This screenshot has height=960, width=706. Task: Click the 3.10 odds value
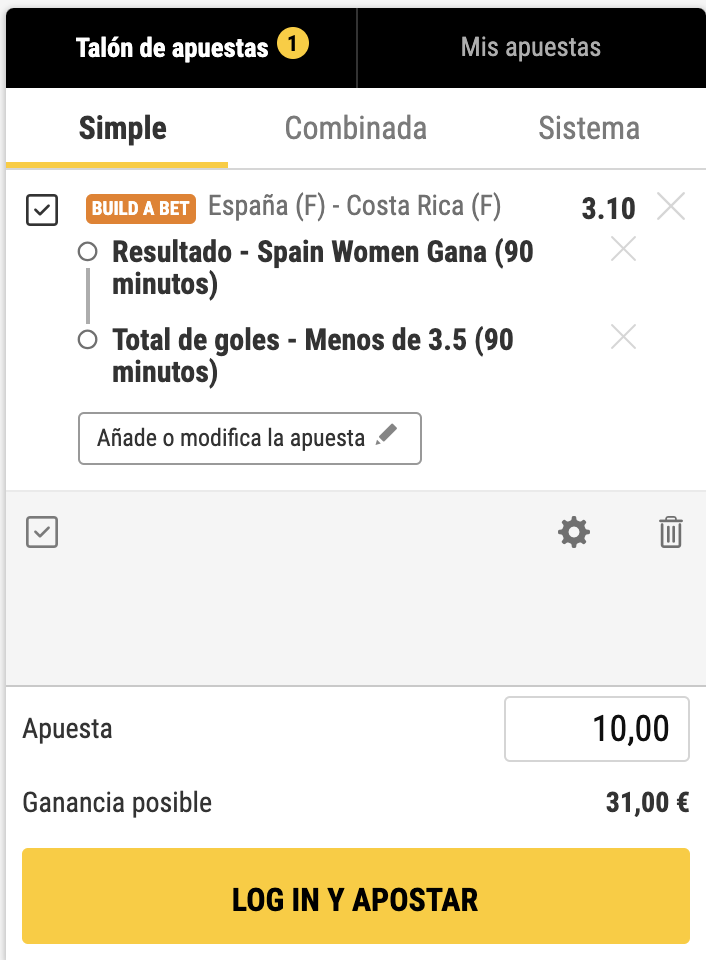coord(608,209)
